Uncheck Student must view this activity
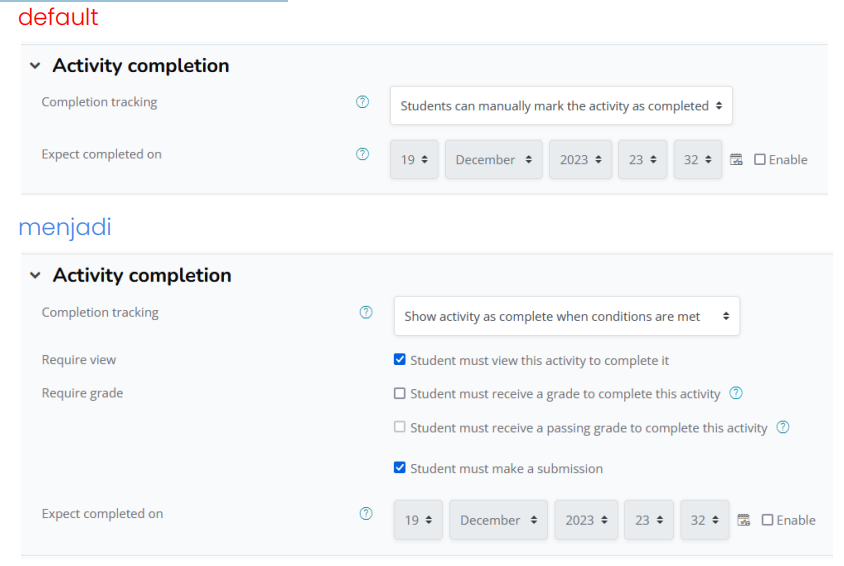The image size is (844, 566). 400,360
